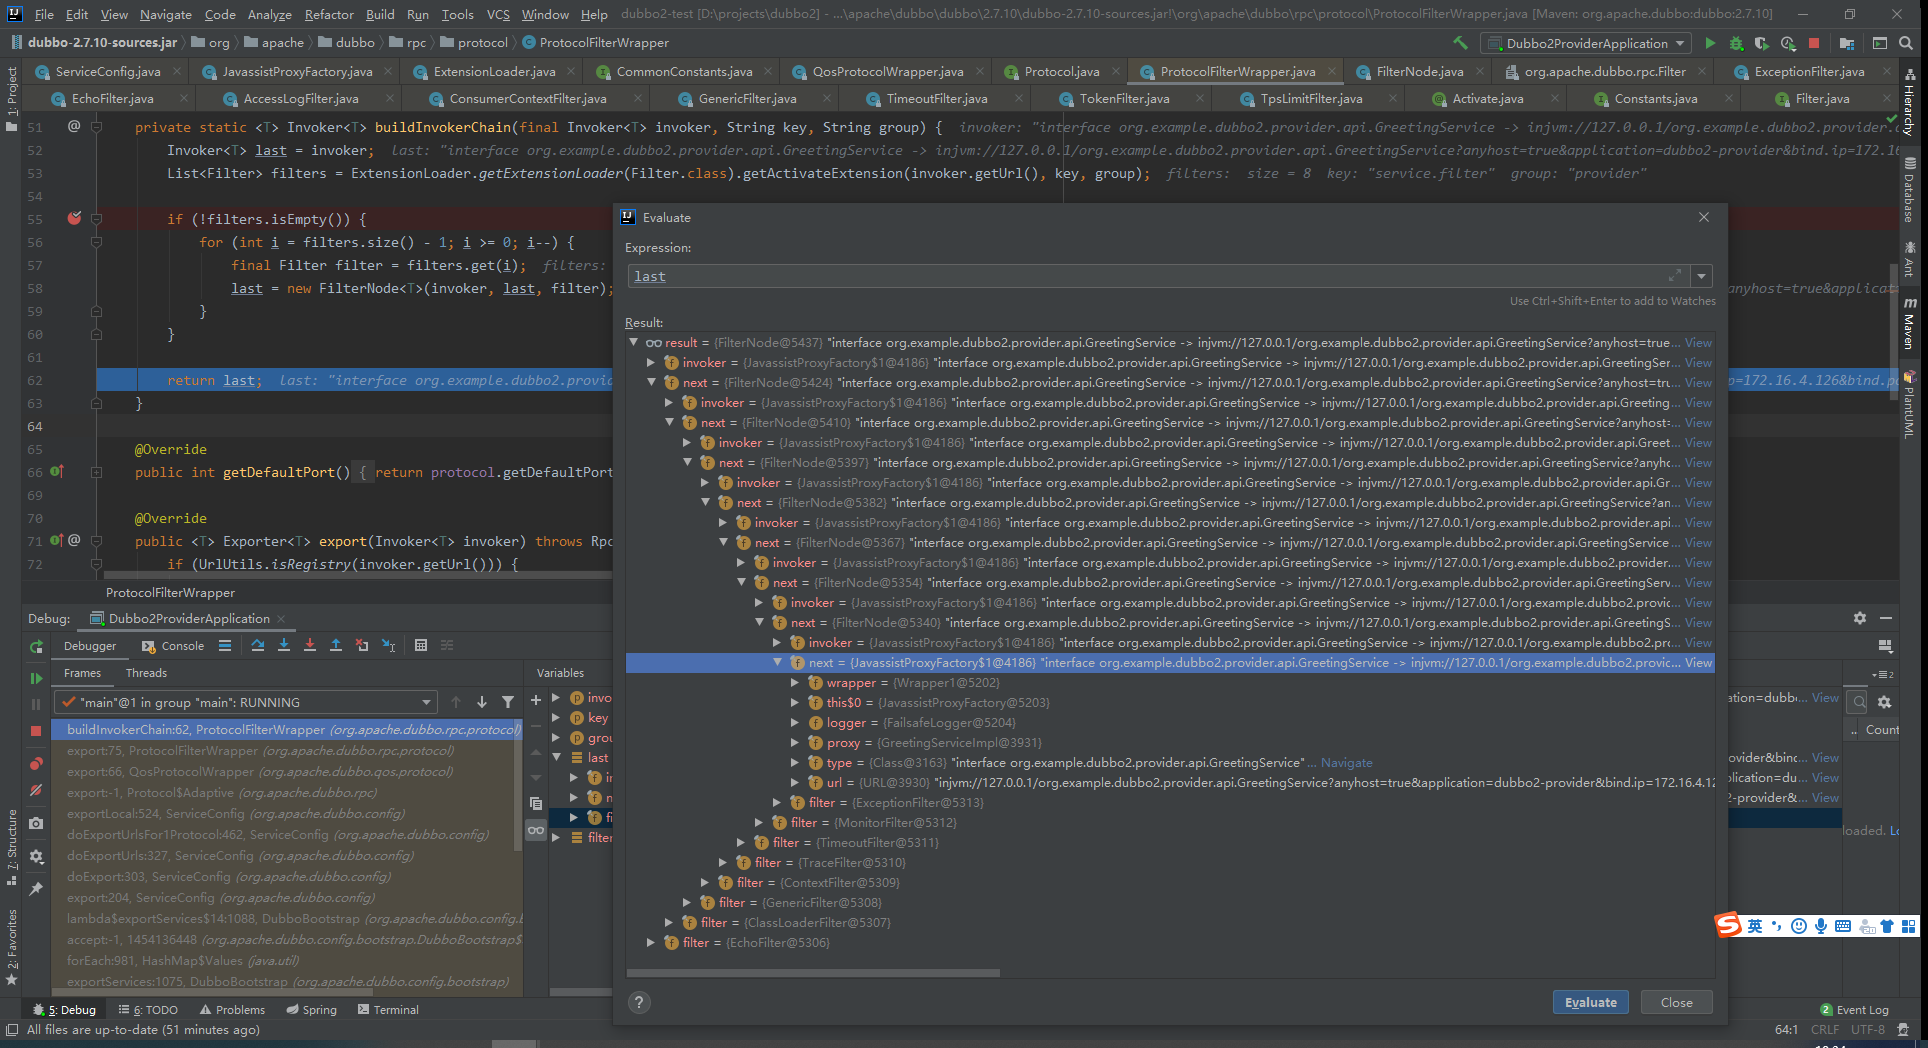Open expression history dropdown arrow
The height and width of the screenshot is (1048, 1928).
[1702, 276]
